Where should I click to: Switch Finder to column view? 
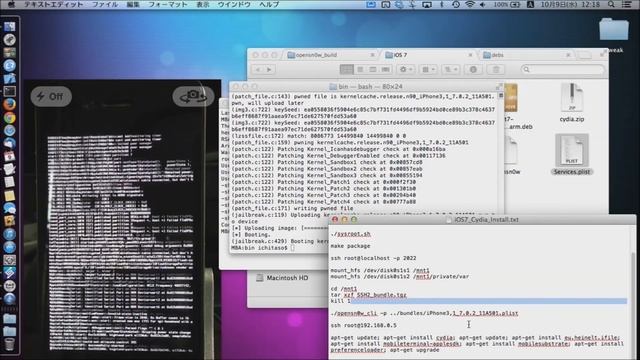[x=373, y=70]
